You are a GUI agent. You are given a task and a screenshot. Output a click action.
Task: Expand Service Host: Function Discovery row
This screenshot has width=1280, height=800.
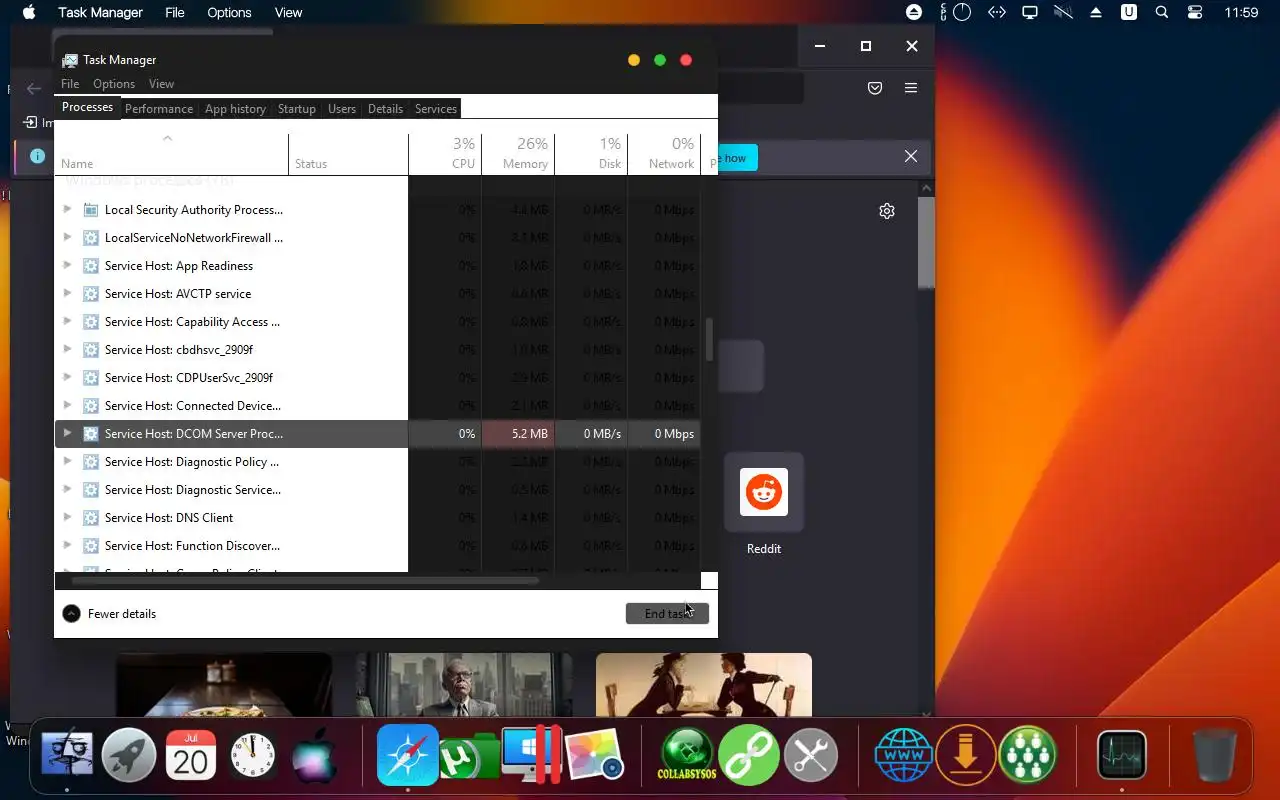tap(67, 546)
